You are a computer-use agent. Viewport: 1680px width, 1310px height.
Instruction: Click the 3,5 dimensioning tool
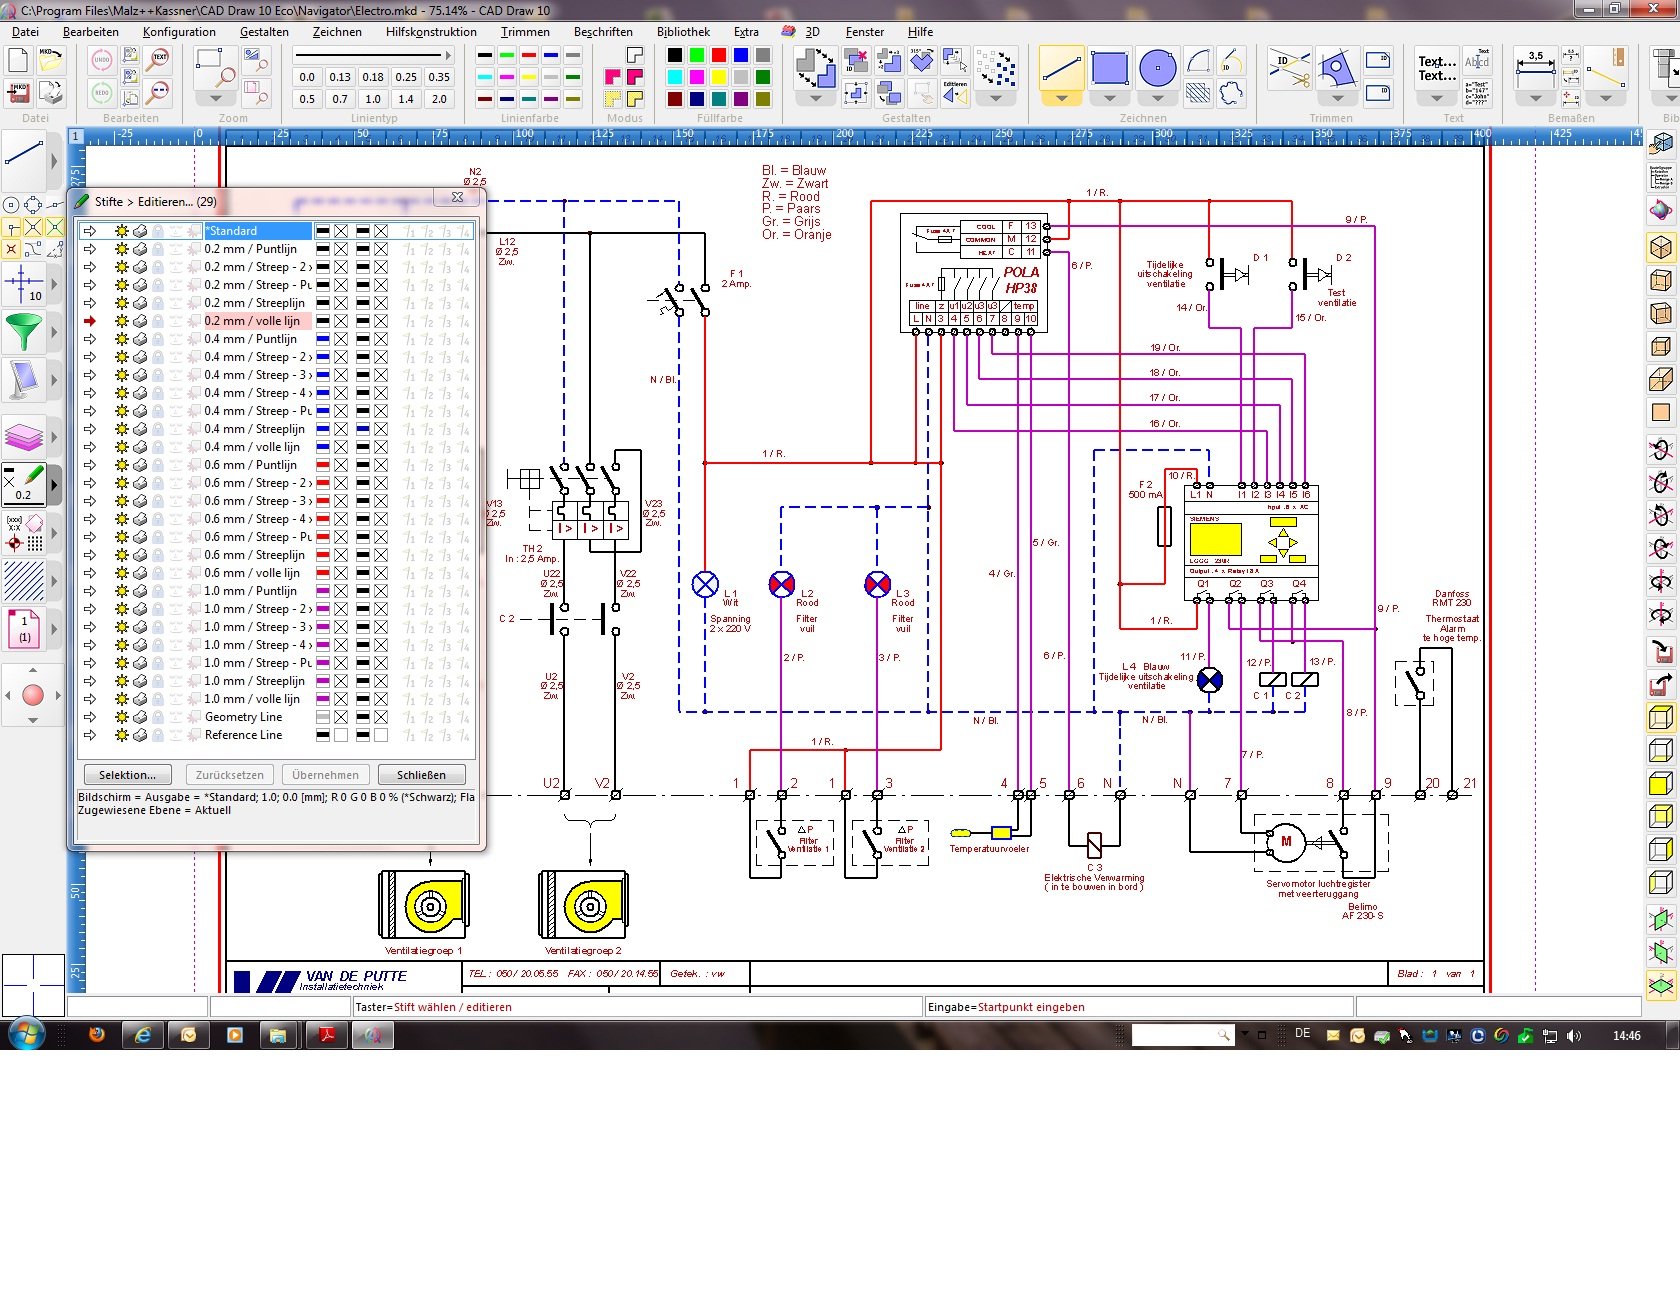[x=1535, y=68]
